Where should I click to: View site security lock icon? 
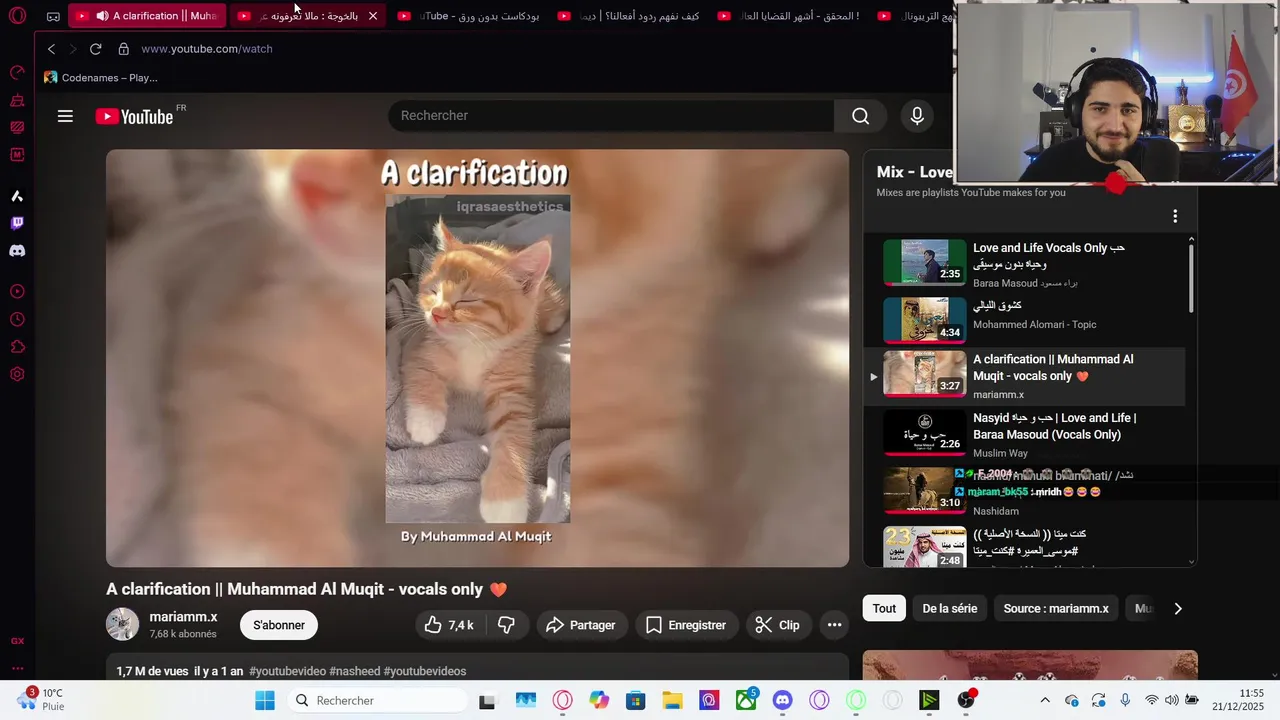tap(123, 49)
